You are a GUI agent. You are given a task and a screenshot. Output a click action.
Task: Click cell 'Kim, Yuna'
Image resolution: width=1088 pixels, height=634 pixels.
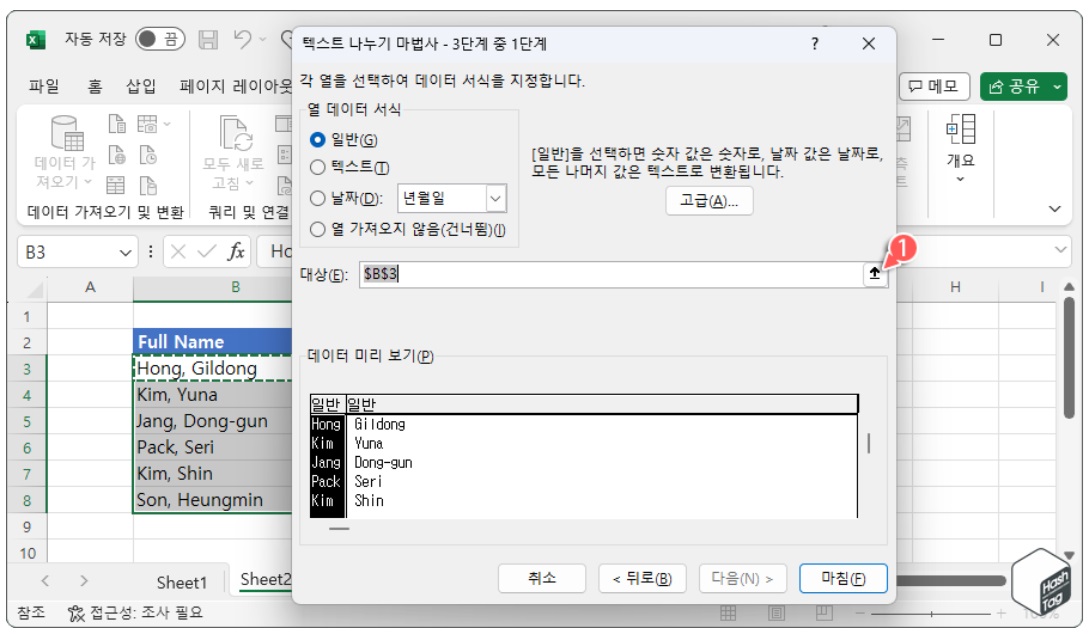(x=212, y=395)
